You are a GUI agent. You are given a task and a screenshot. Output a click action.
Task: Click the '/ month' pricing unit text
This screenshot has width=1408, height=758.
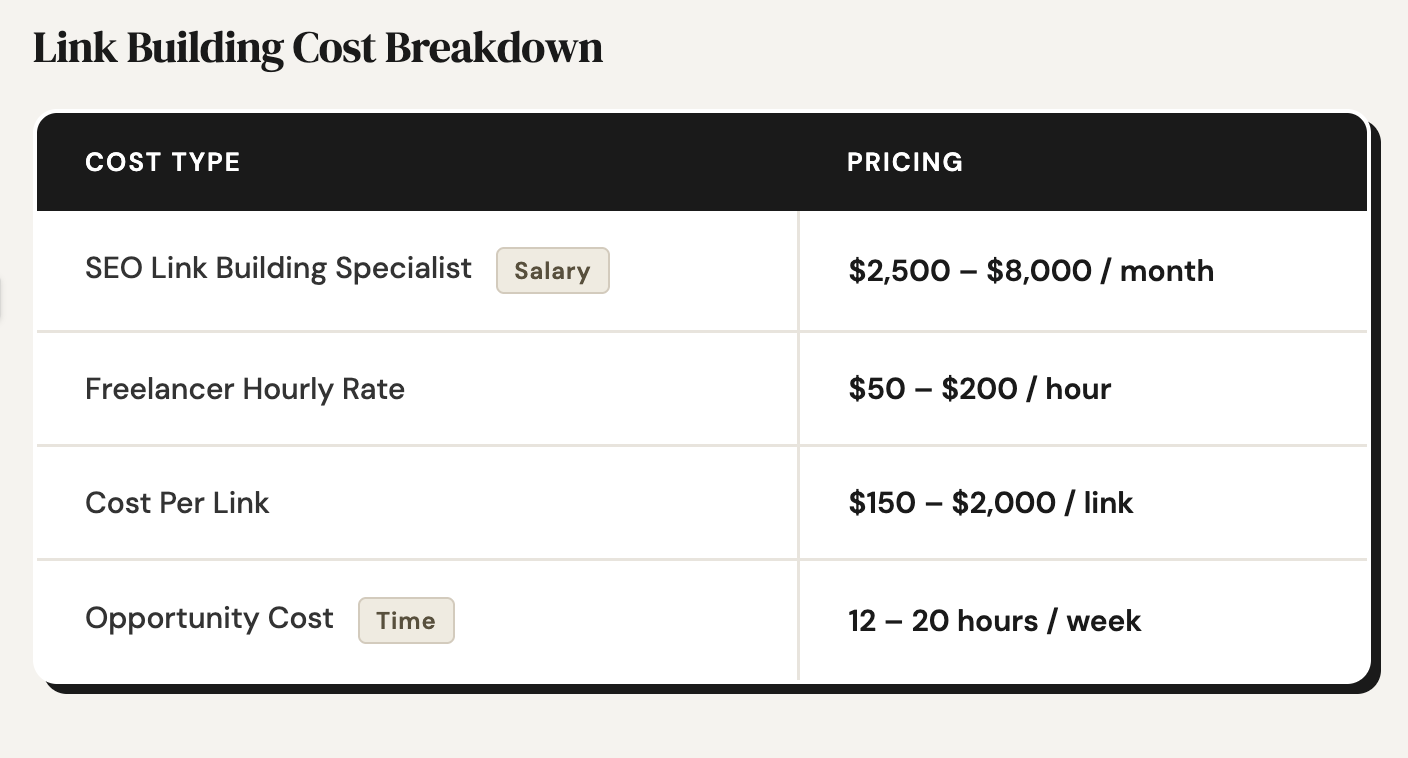point(1156,271)
